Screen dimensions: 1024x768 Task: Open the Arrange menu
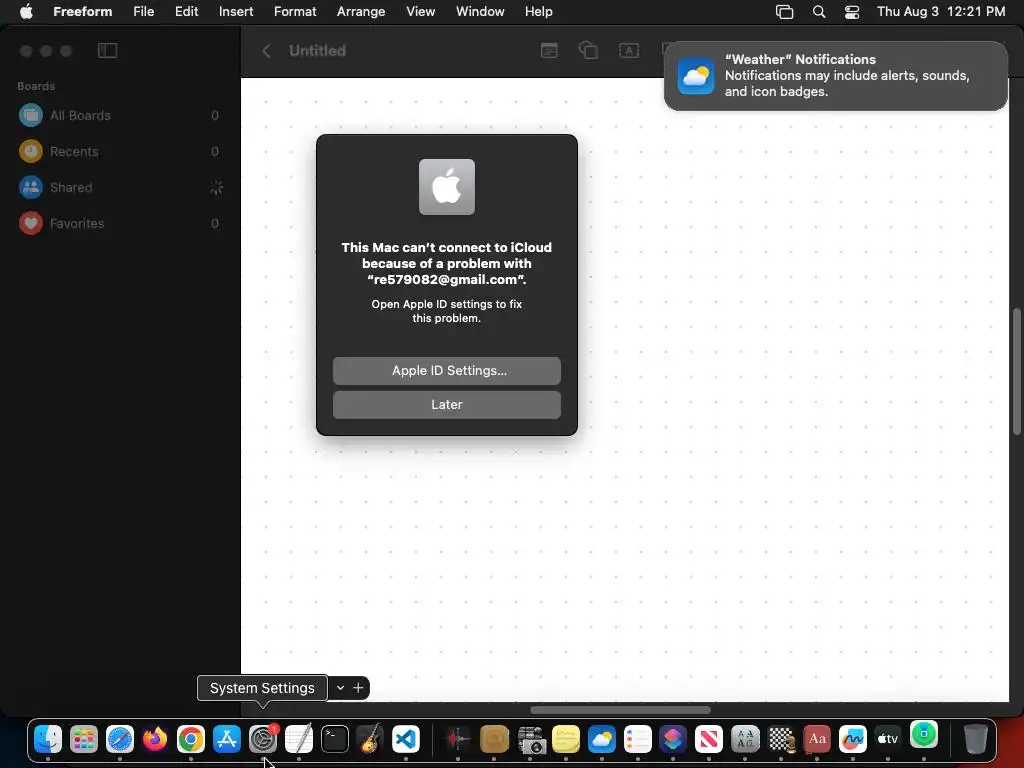[361, 11]
